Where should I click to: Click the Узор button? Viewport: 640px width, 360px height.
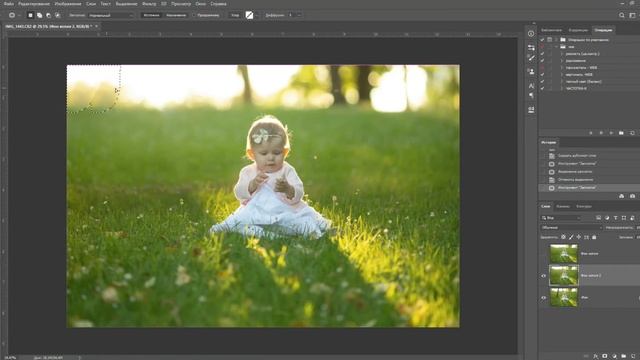click(235, 15)
